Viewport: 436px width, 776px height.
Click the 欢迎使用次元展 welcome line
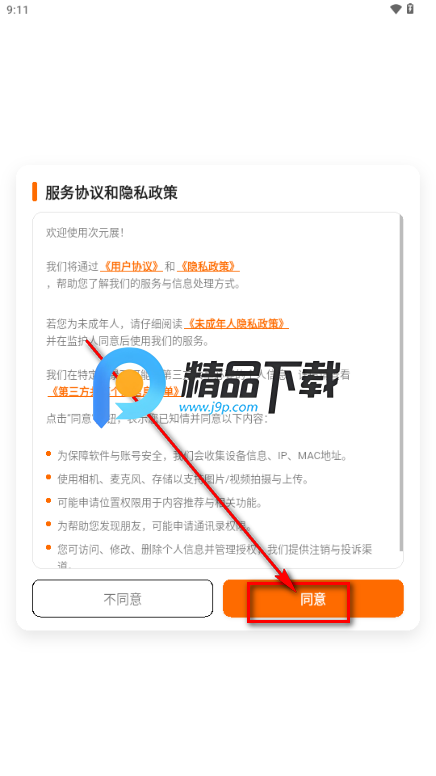pyautogui.click(x=85, y=233)
